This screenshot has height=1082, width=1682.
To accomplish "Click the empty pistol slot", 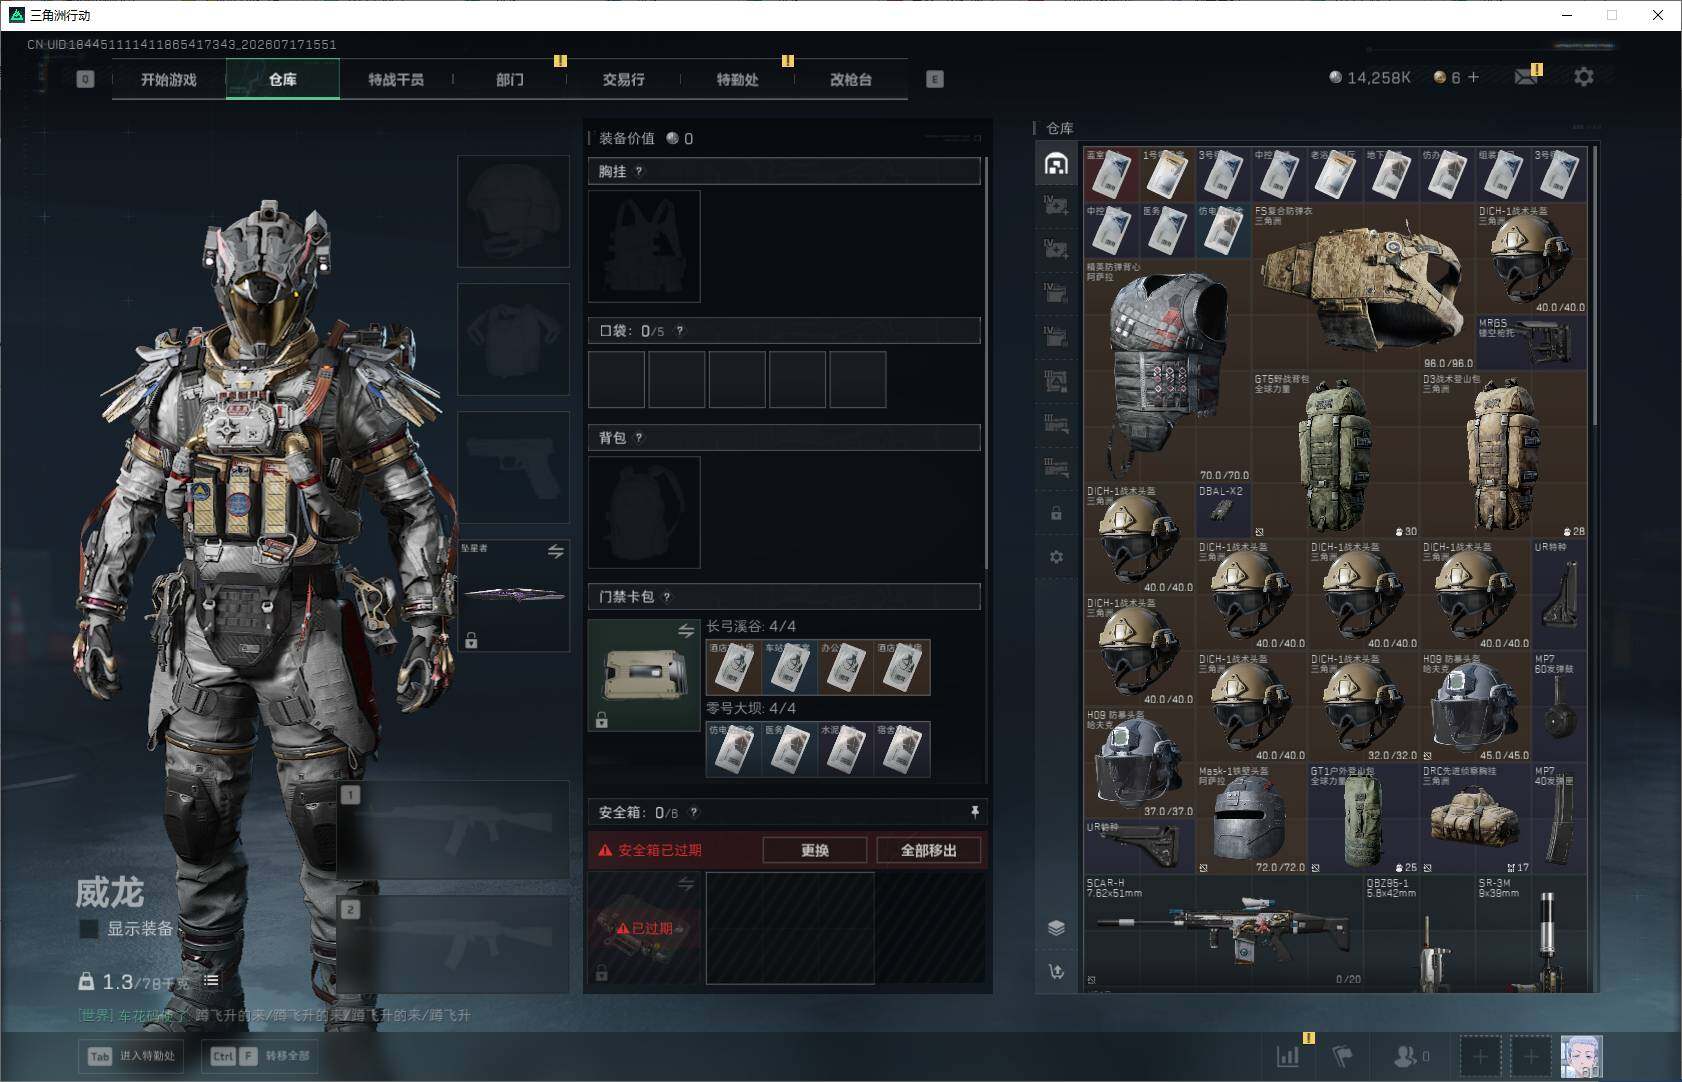I will click(x=513, y=467).
